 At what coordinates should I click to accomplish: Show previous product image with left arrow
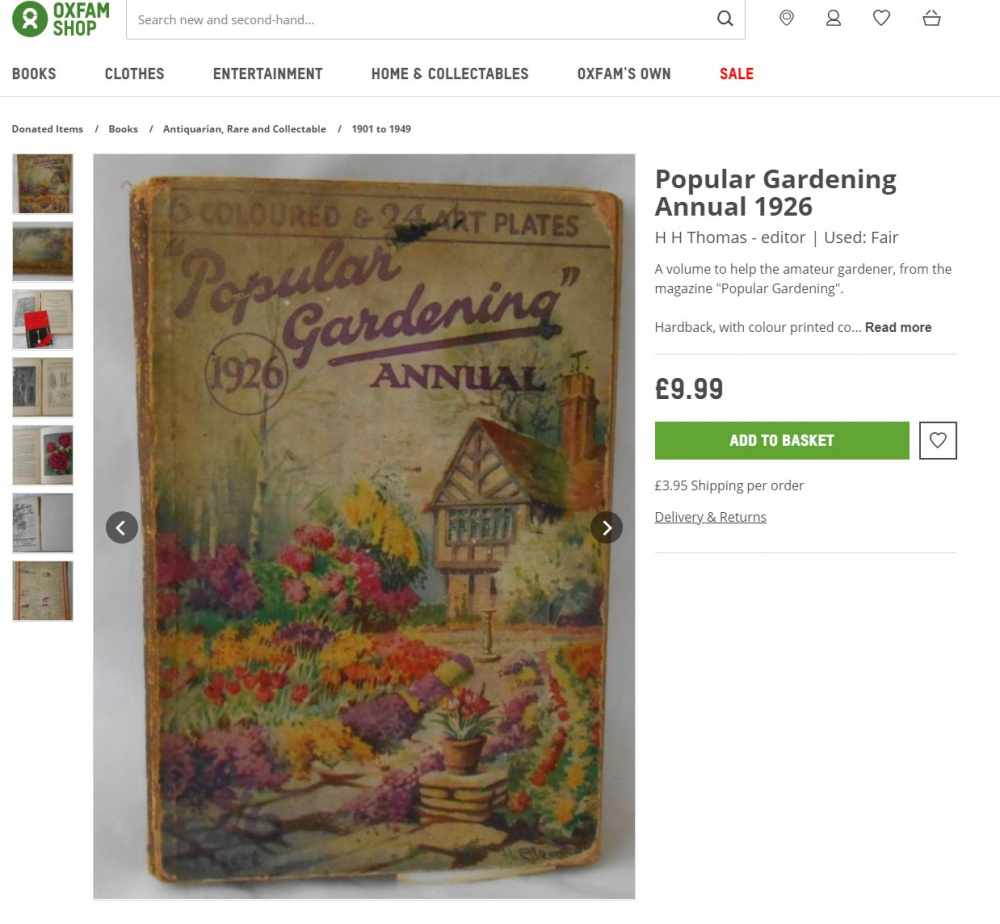click(x=122, y=527)
